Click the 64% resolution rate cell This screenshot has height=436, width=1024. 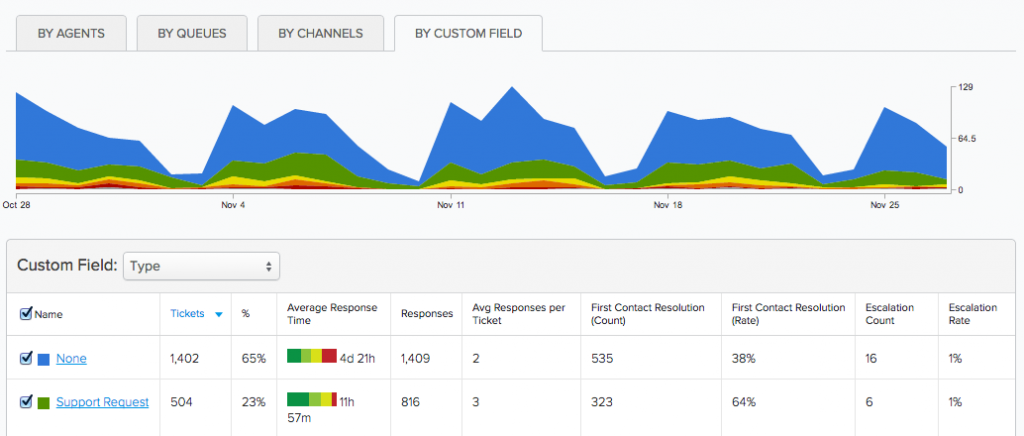[x=743, y=402]
